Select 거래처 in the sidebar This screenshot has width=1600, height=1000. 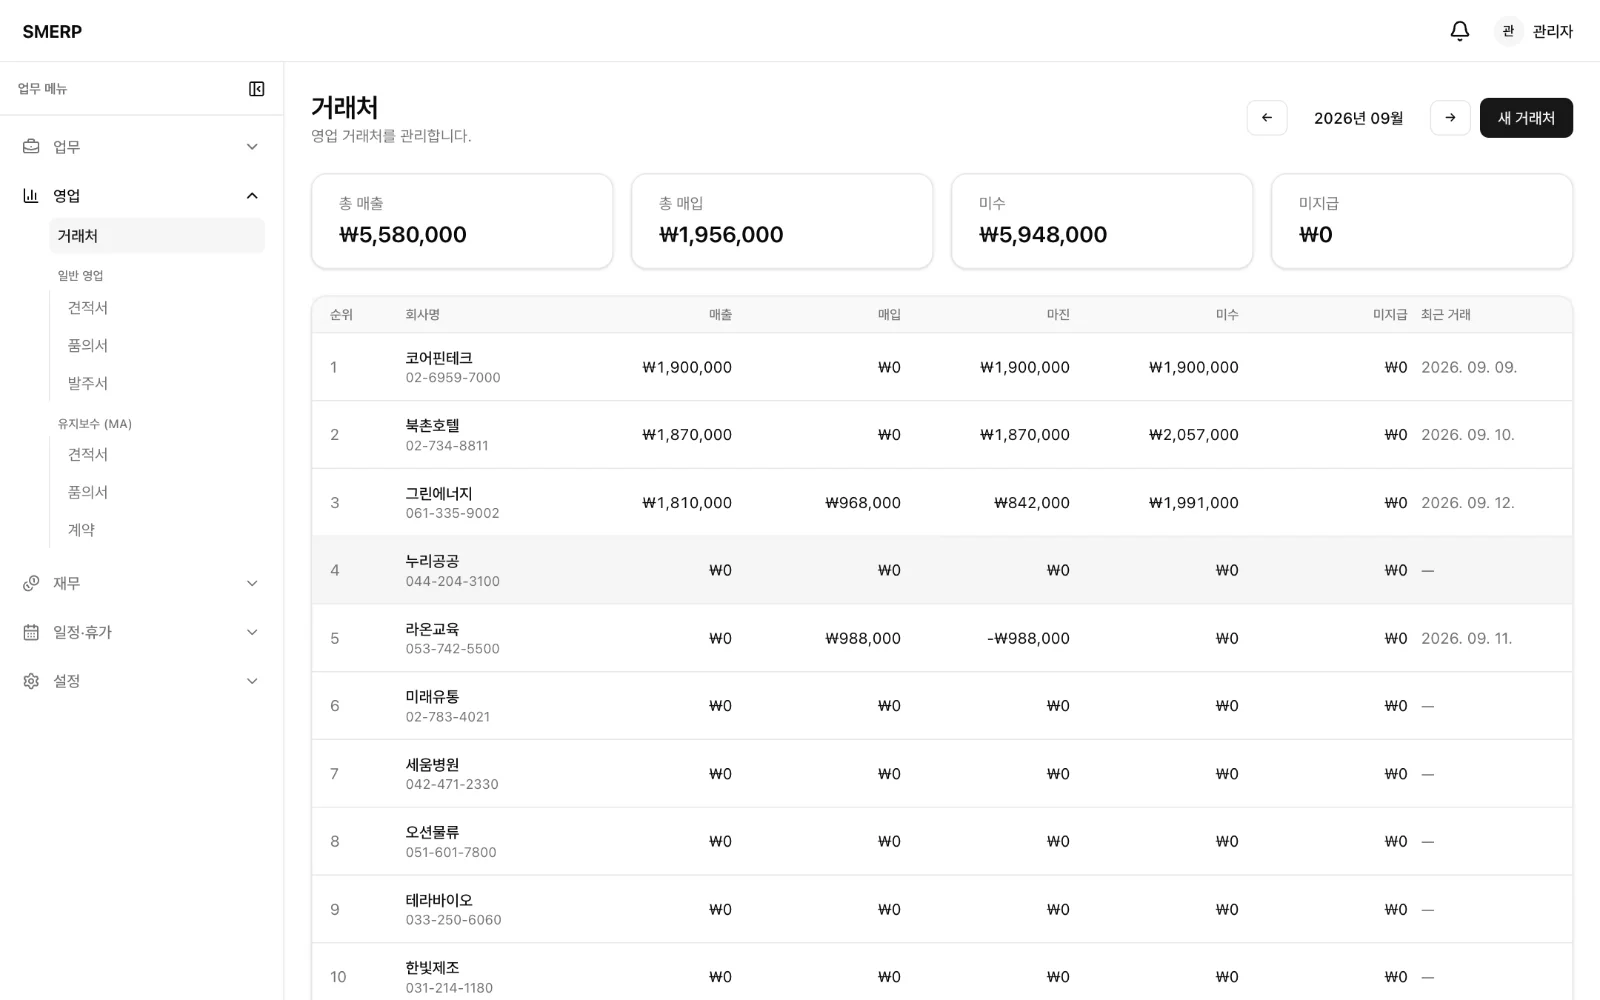(157, 236)
